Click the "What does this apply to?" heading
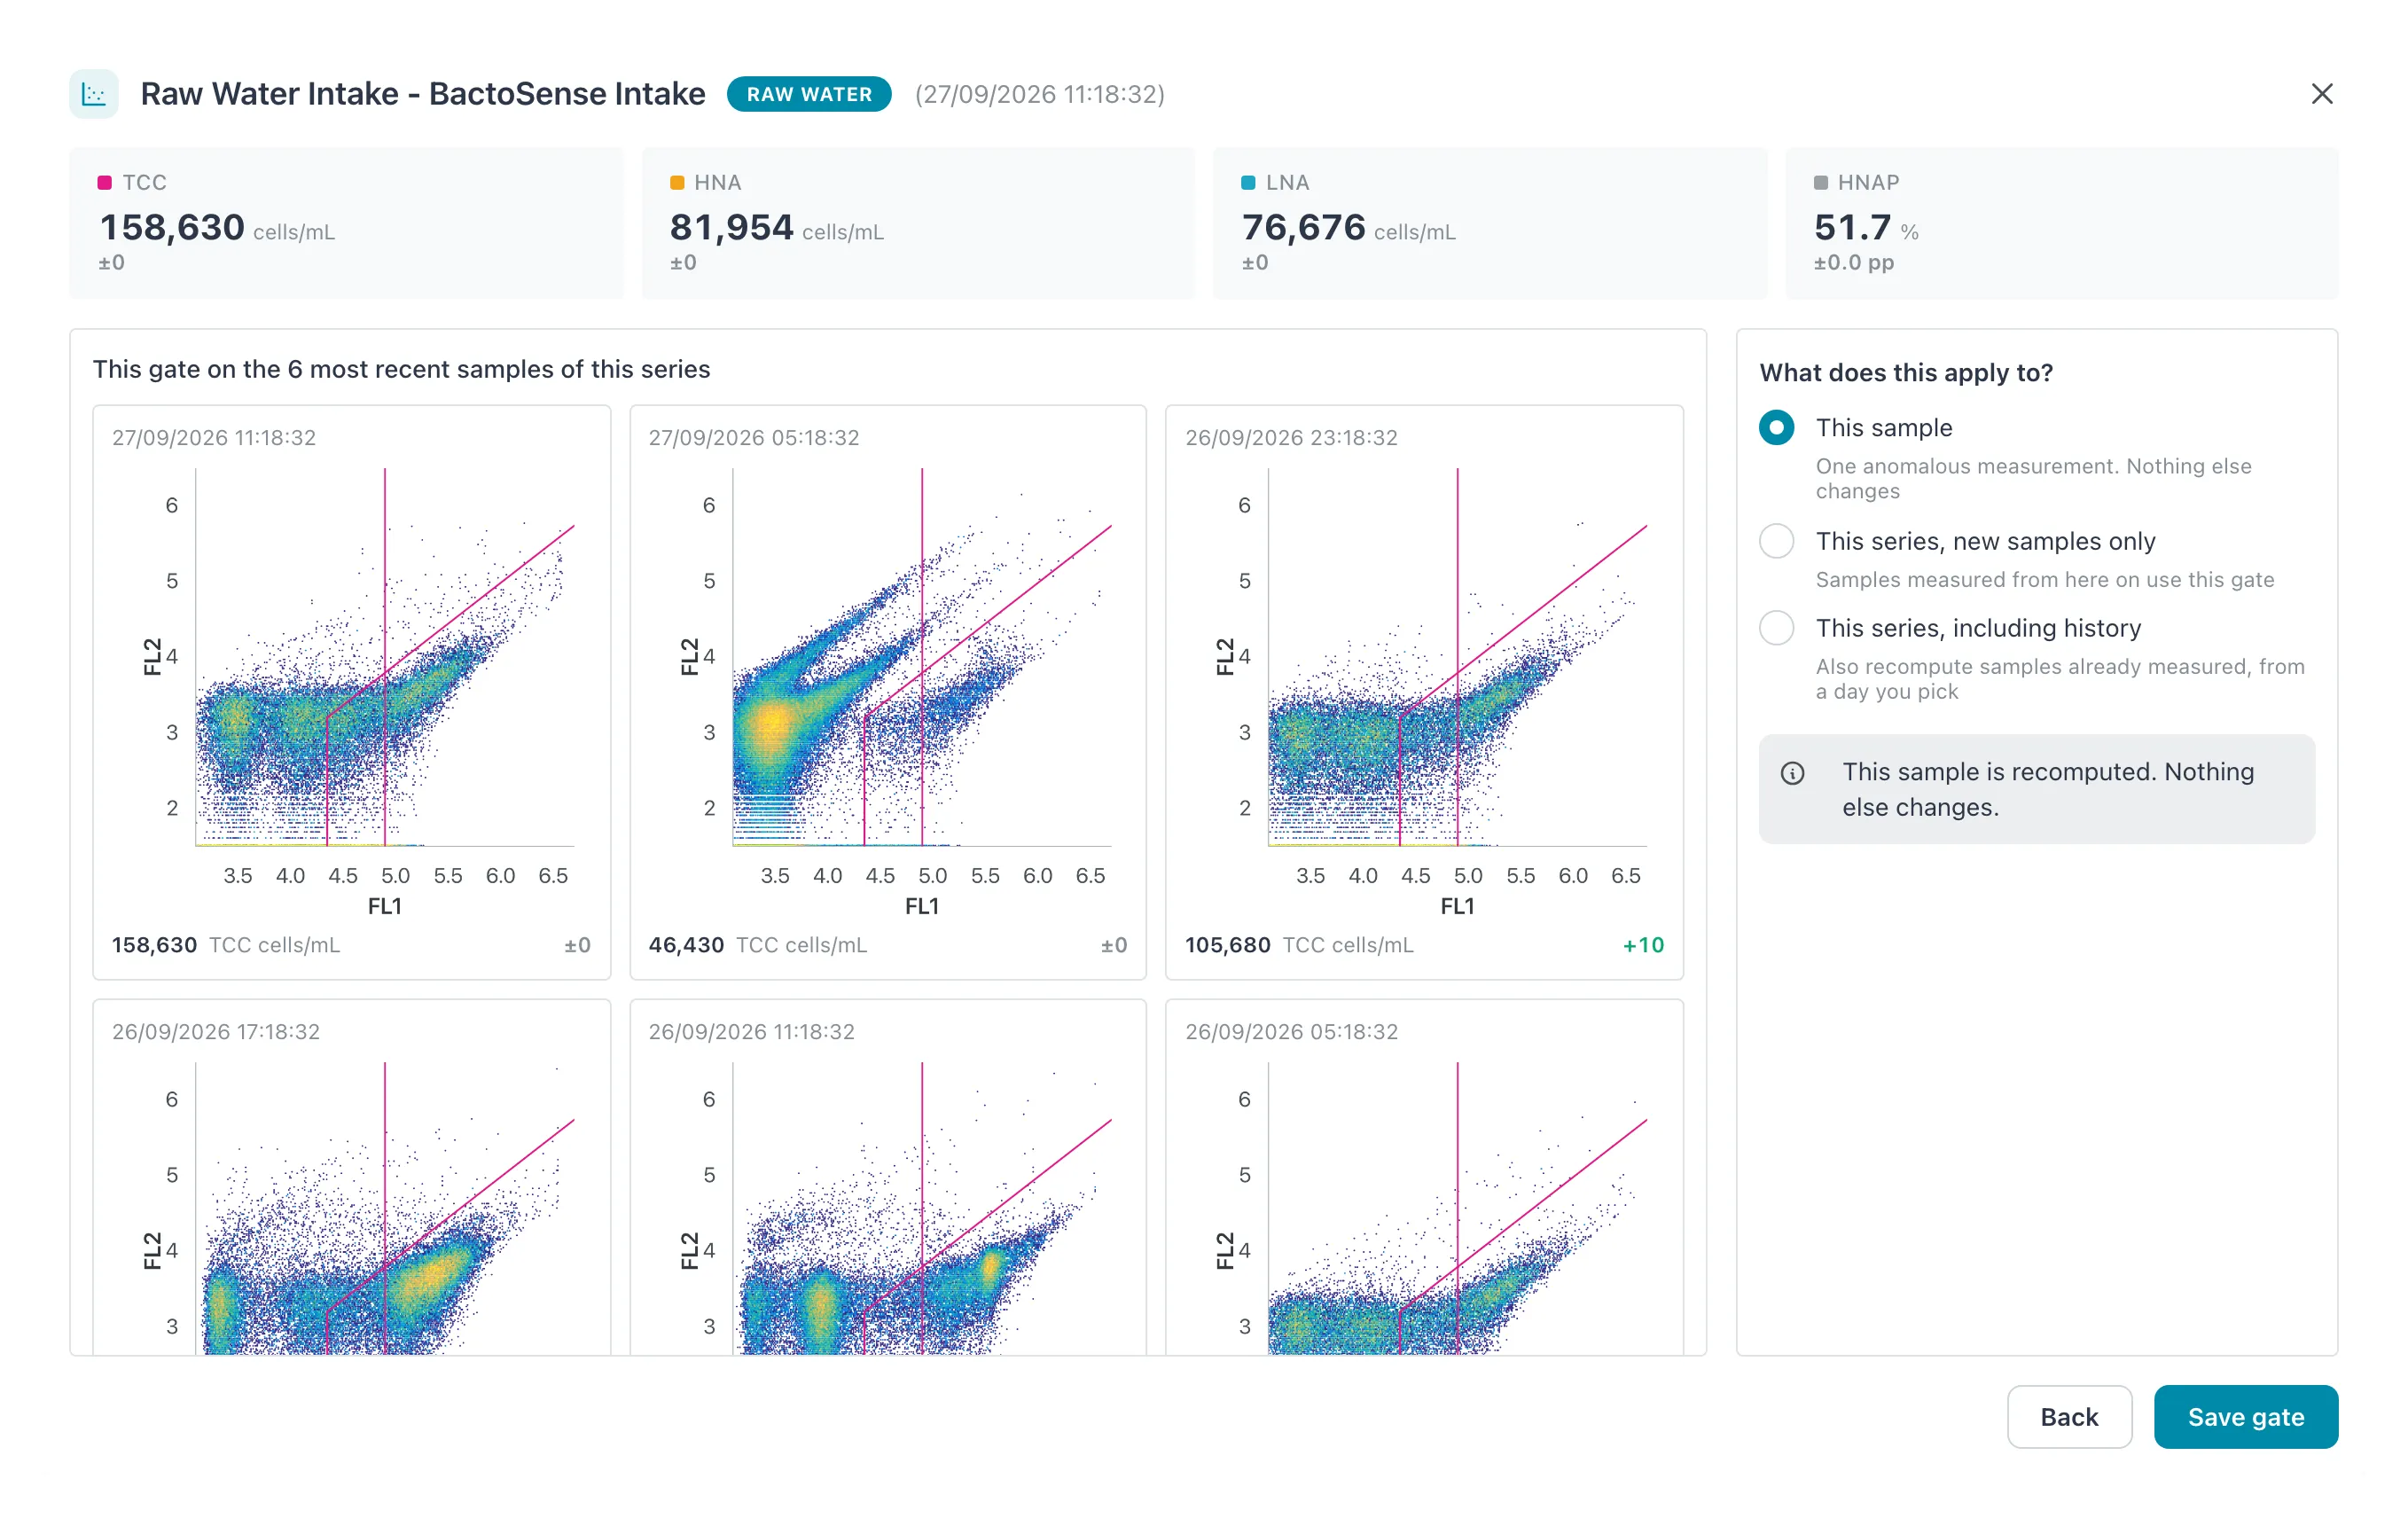The height and width of the screenshot is (1518, 2408). pos(1905,373)
